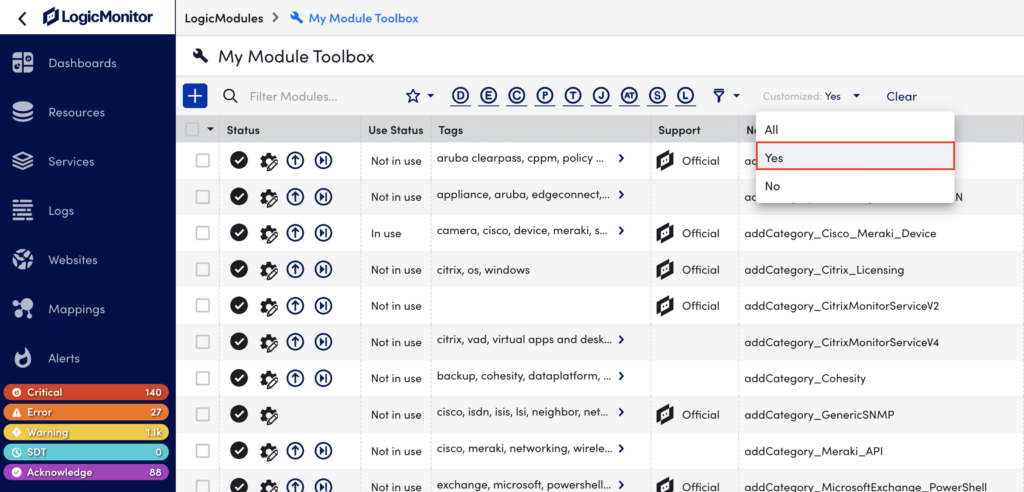Select checkbox for addCategory_Cisco_Meraki_Device
1024x492 pixels.
tap(202, 233)
